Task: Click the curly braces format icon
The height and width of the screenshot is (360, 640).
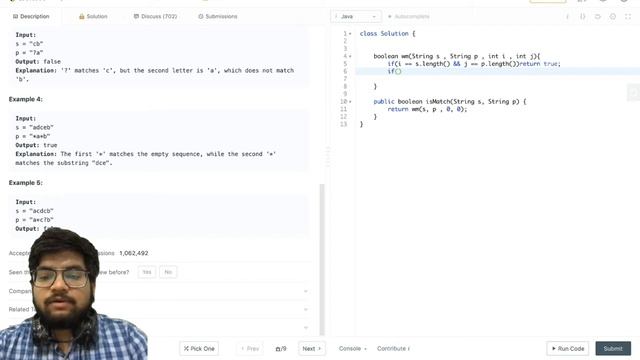Action: [582, 16]
